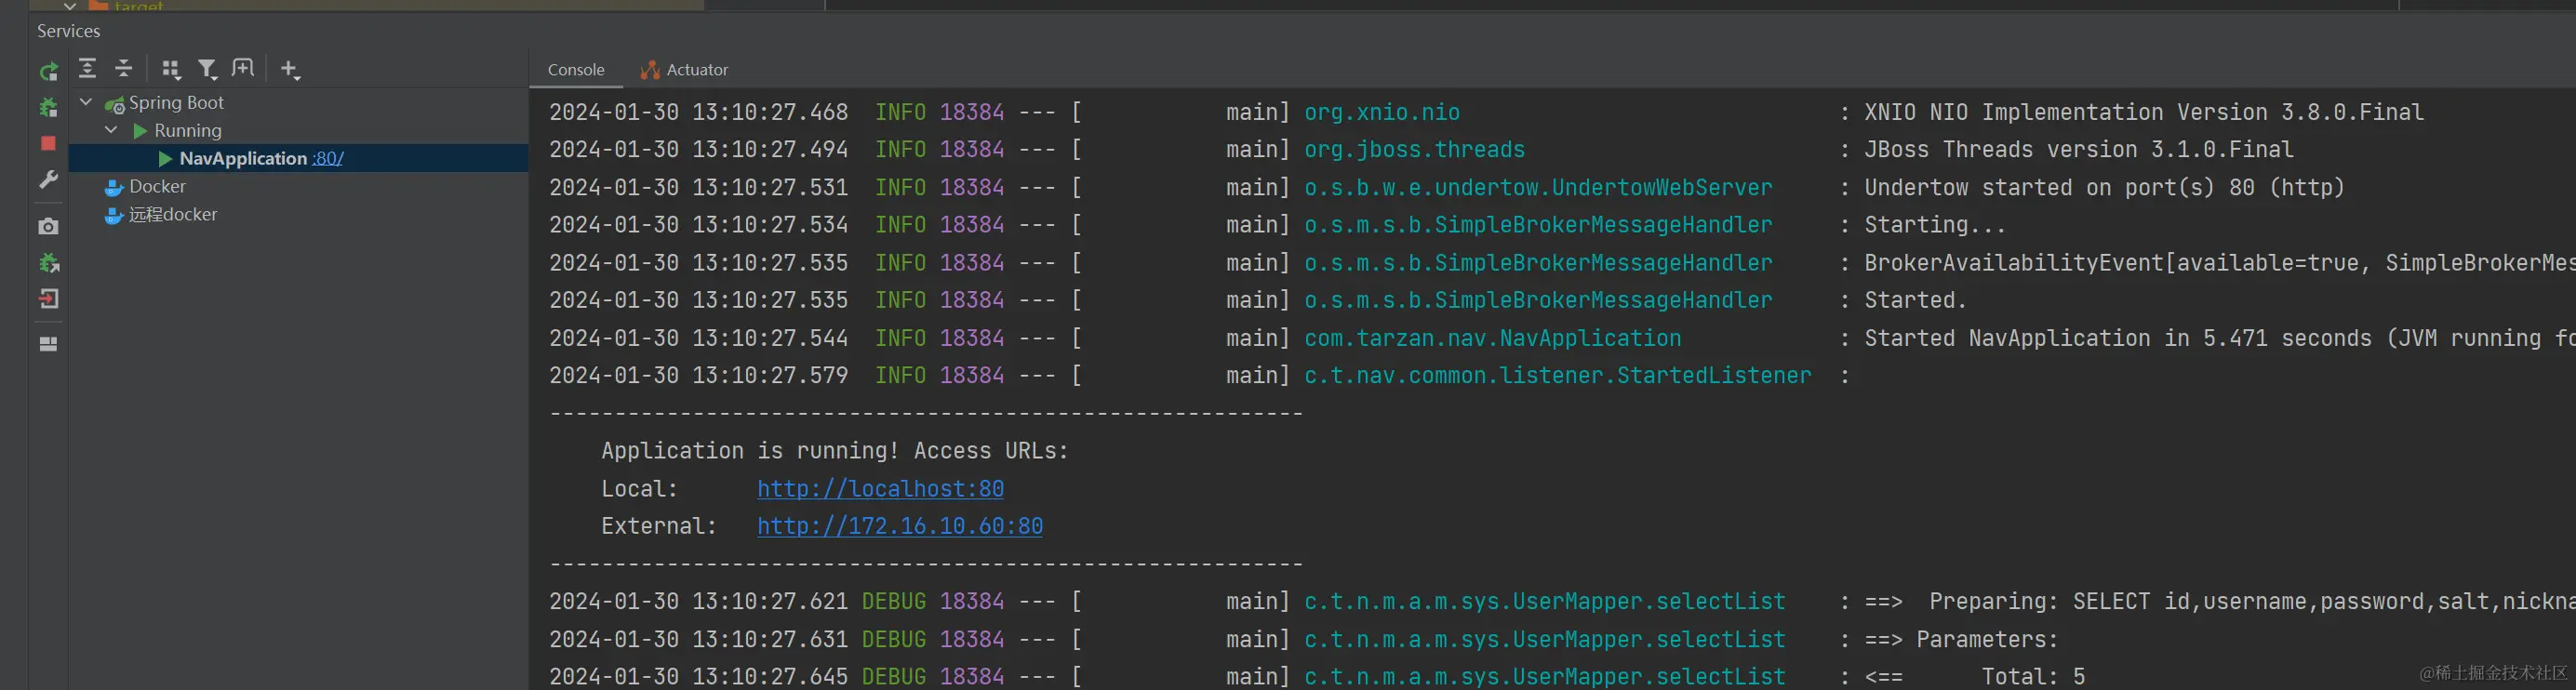Click green run icon beside Running
This screenshot has width=2576, height=690.
[x=140, y=131]
